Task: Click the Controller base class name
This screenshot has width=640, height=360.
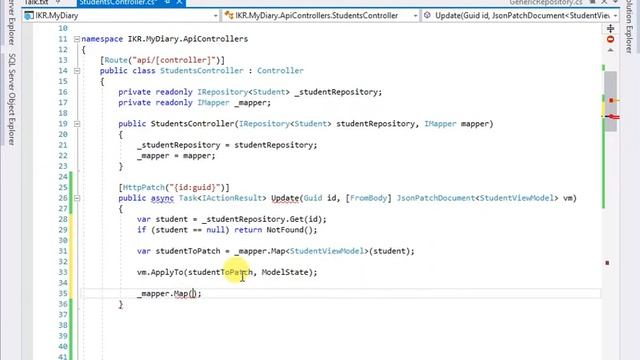Action: coord(280,71)
